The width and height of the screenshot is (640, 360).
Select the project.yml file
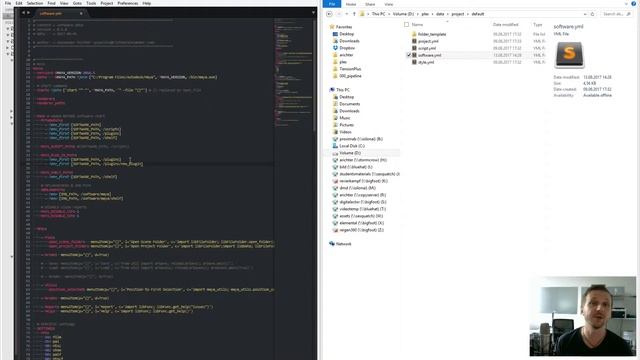pyautogui.click(x=428, y=41)
